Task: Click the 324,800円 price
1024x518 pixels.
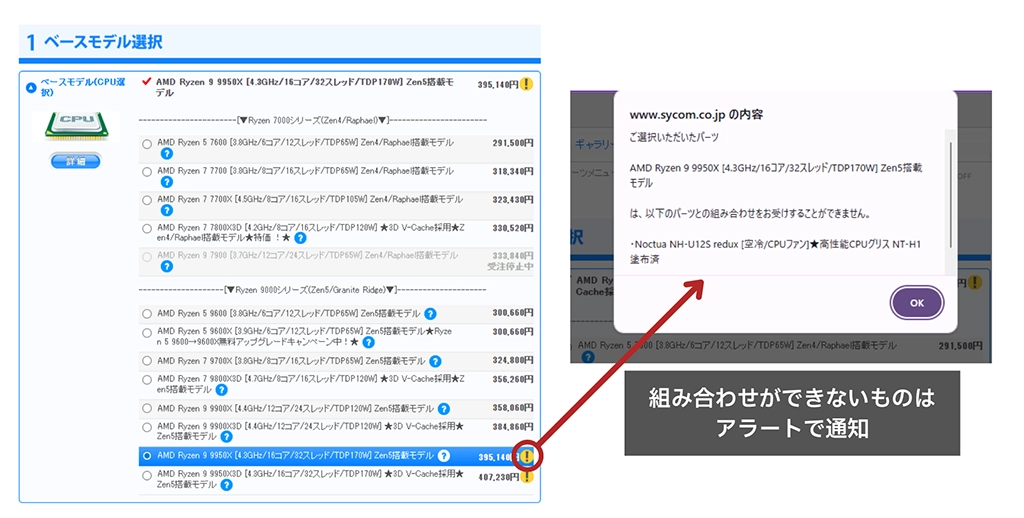Action: pos(513,360)
